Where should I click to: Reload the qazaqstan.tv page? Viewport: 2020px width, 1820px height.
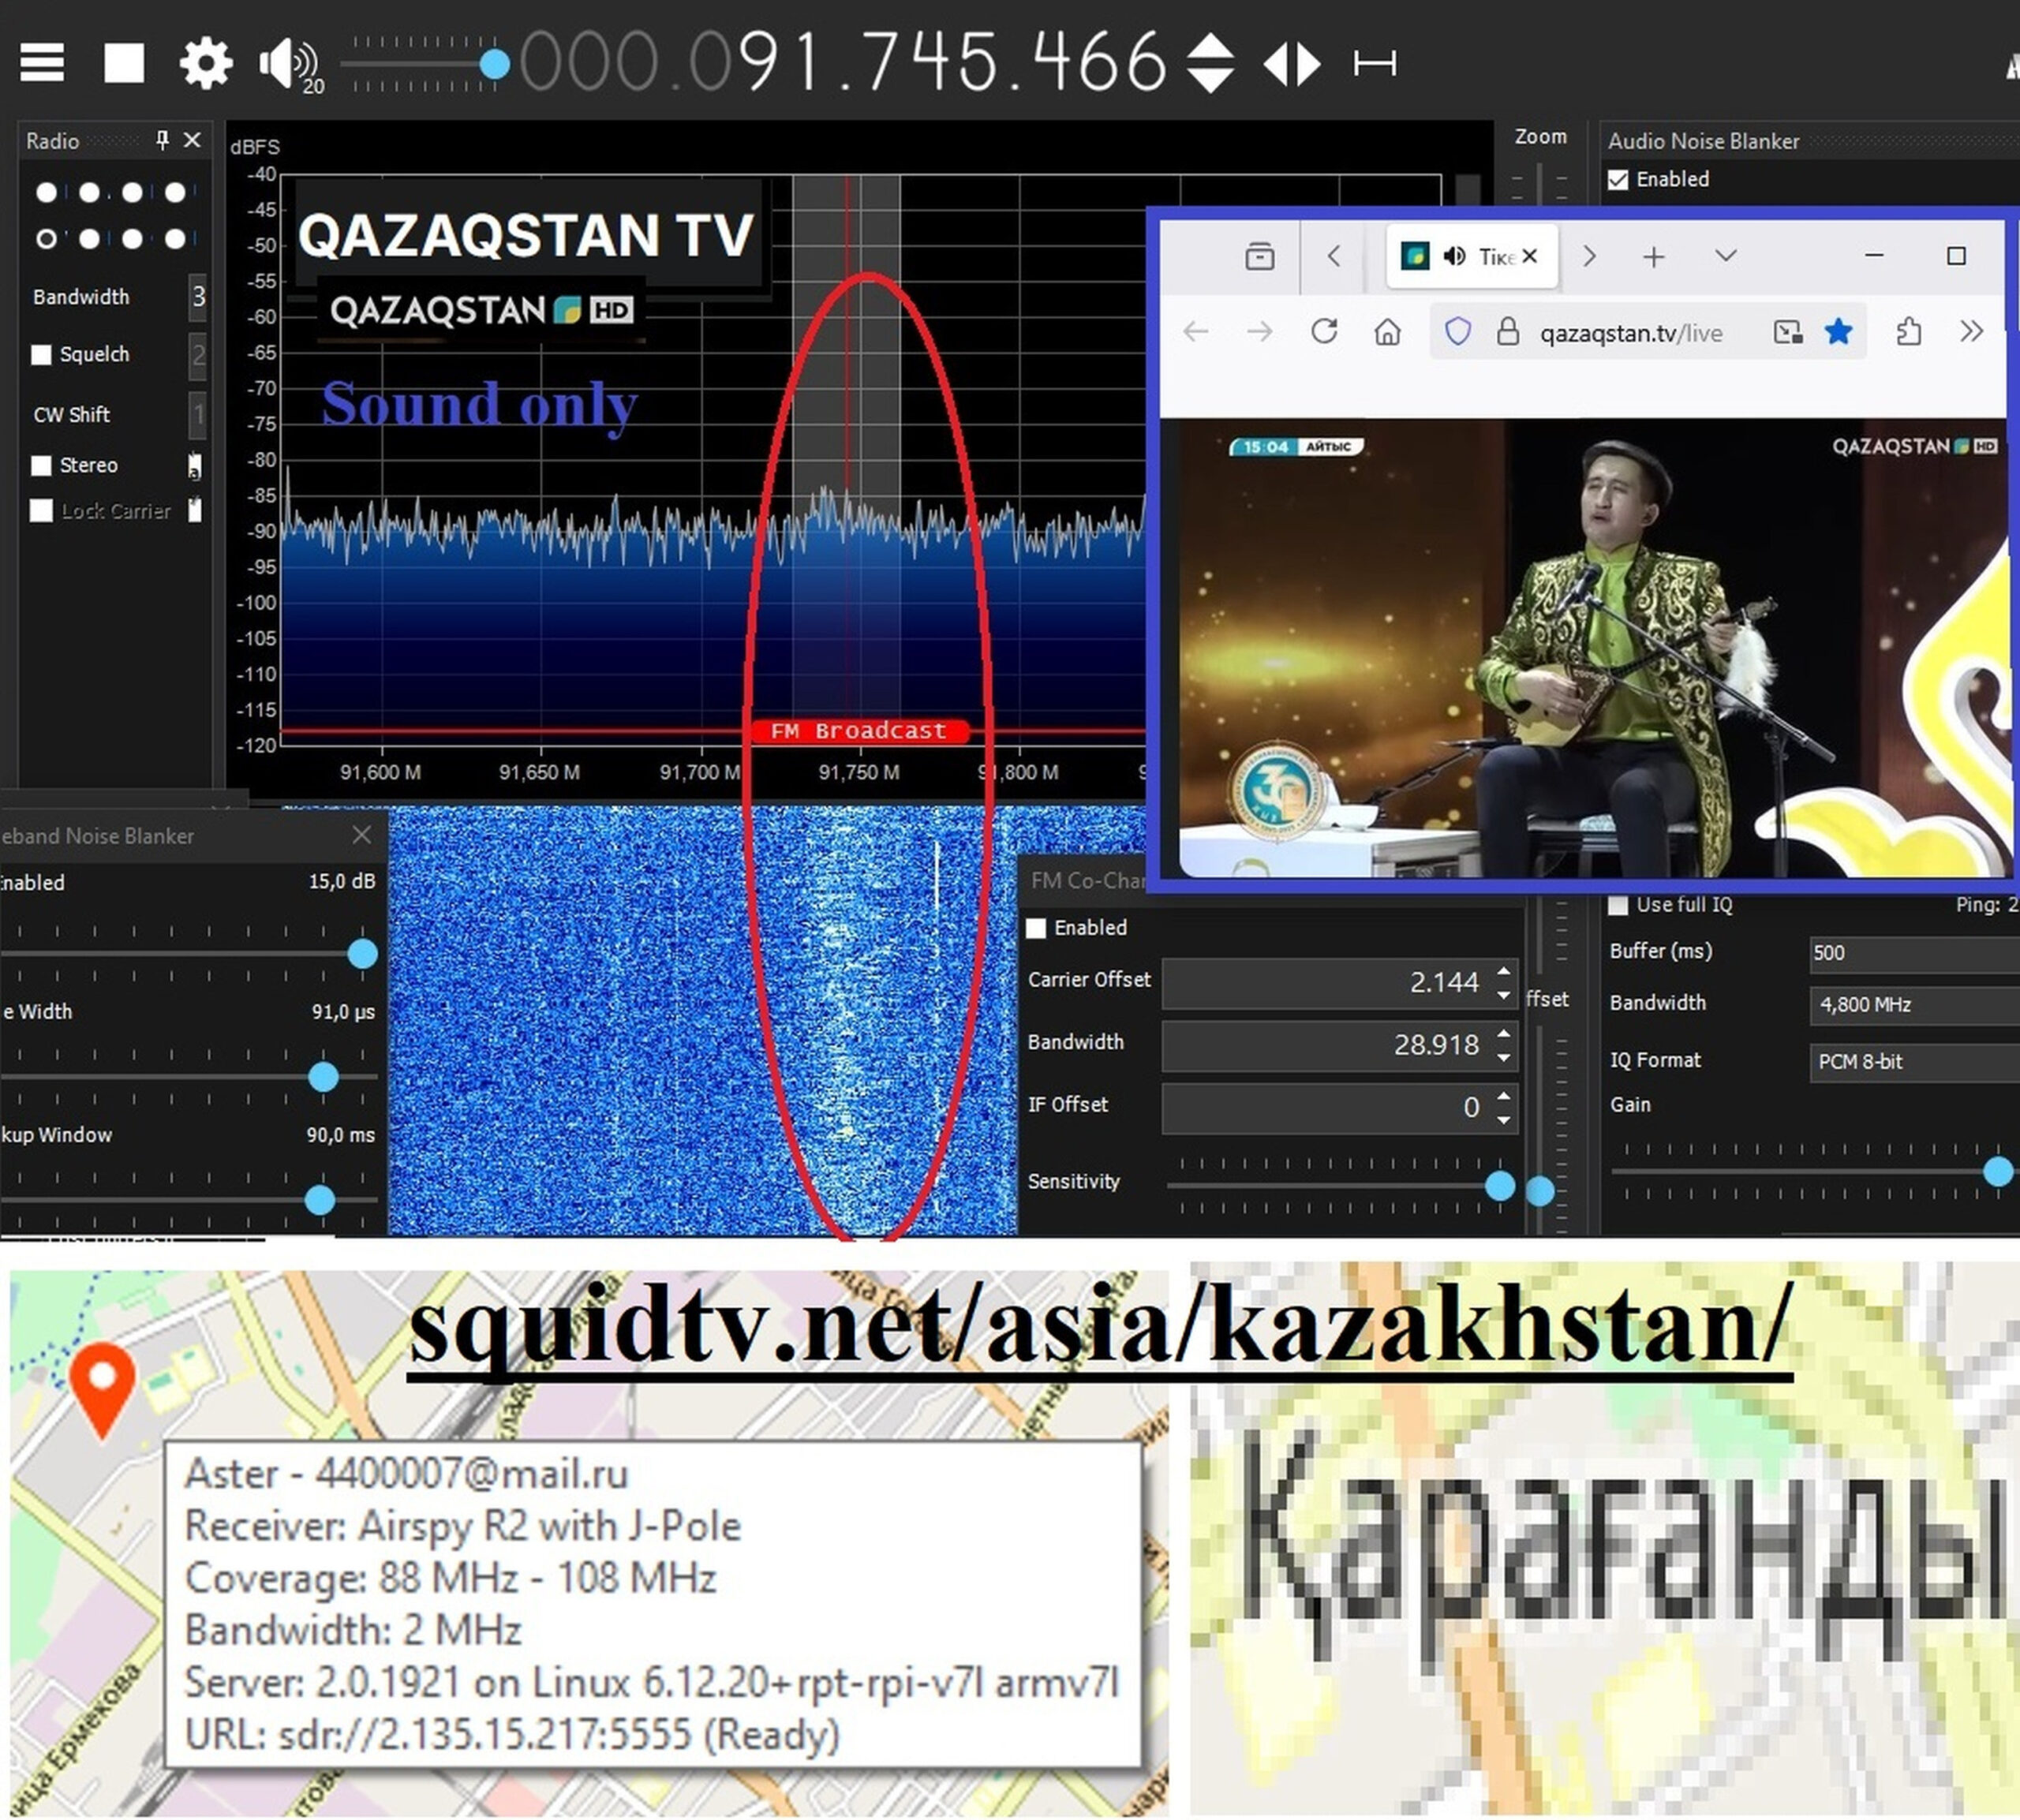point(1324,331)
